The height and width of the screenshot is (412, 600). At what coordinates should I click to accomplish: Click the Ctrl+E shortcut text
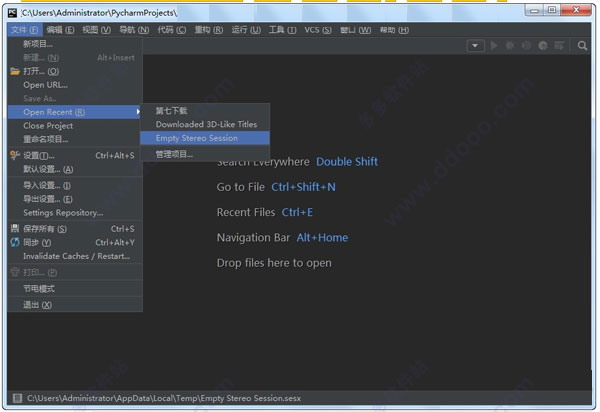click(297, 212)
